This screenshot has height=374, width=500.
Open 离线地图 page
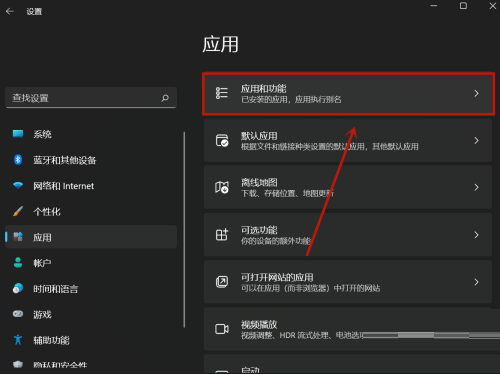348,187
